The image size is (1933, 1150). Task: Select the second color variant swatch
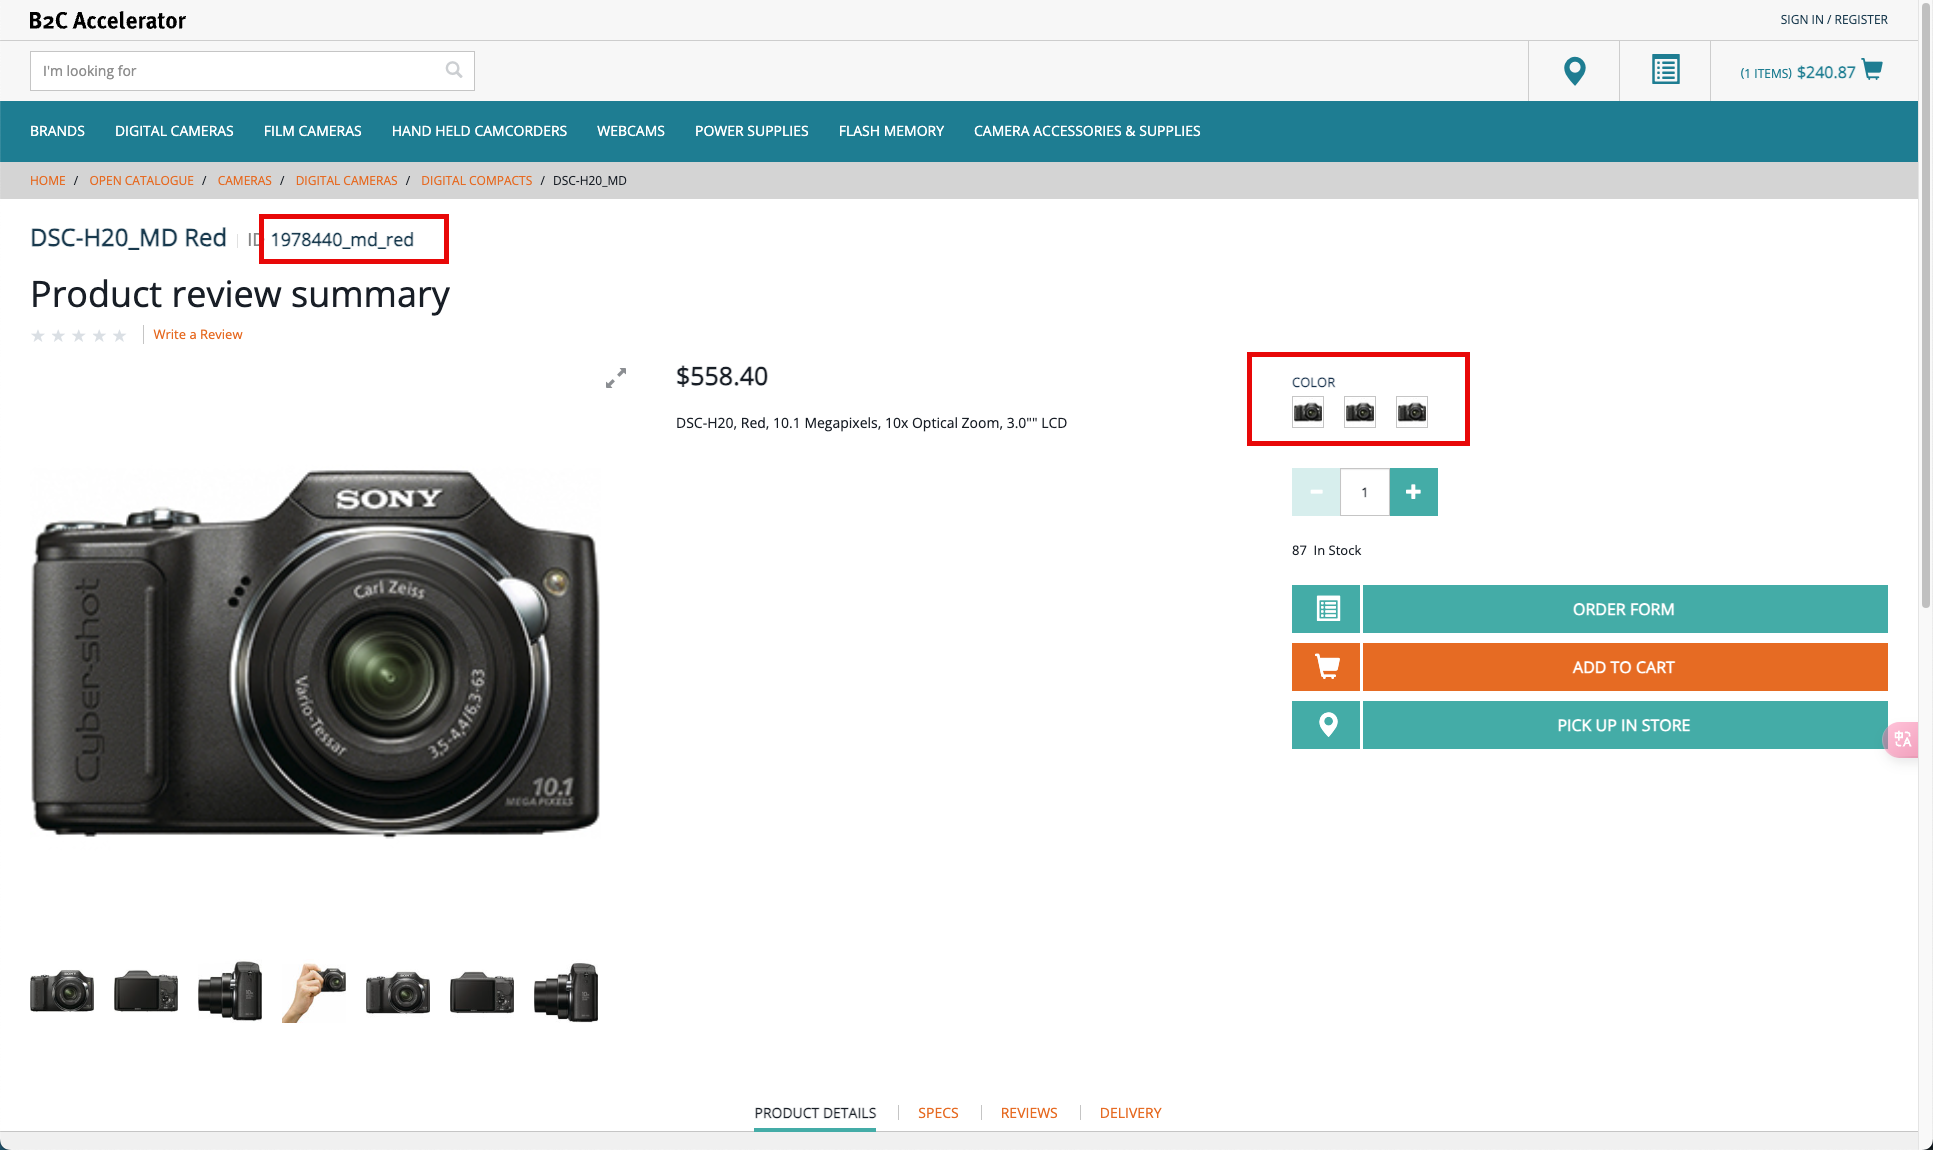tap(1360, 412)
